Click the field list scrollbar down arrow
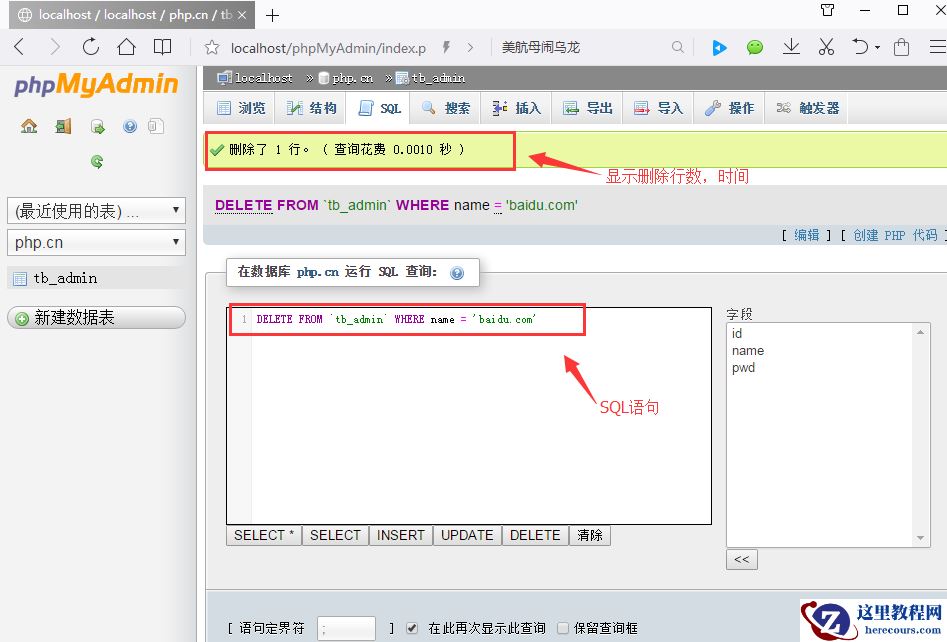This screenshot has width=947, height=642. [920, 538]
